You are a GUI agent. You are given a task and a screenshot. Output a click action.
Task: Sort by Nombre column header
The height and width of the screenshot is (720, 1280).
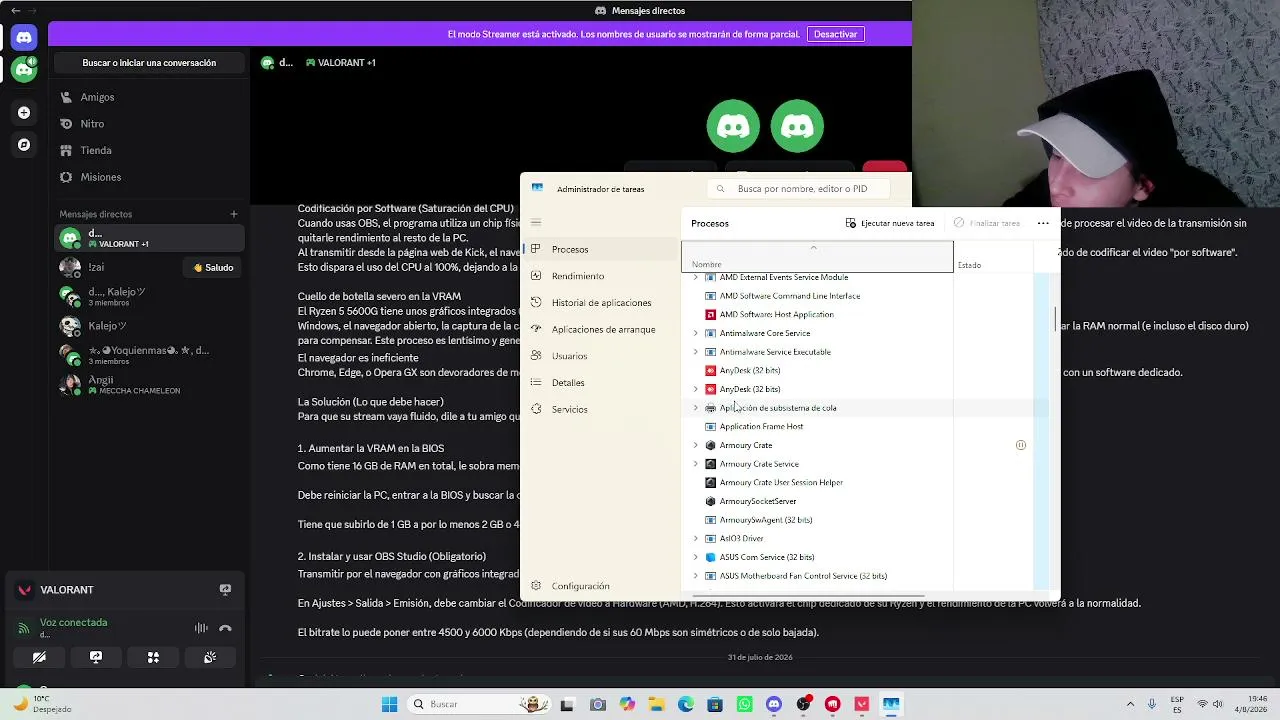(817, 258)
